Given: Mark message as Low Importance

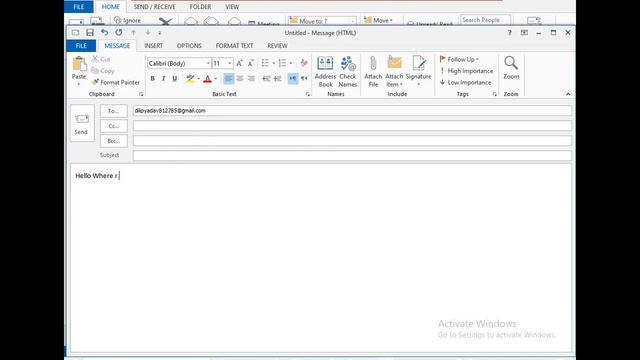Looking at the screenshot, I should [465, 82].
